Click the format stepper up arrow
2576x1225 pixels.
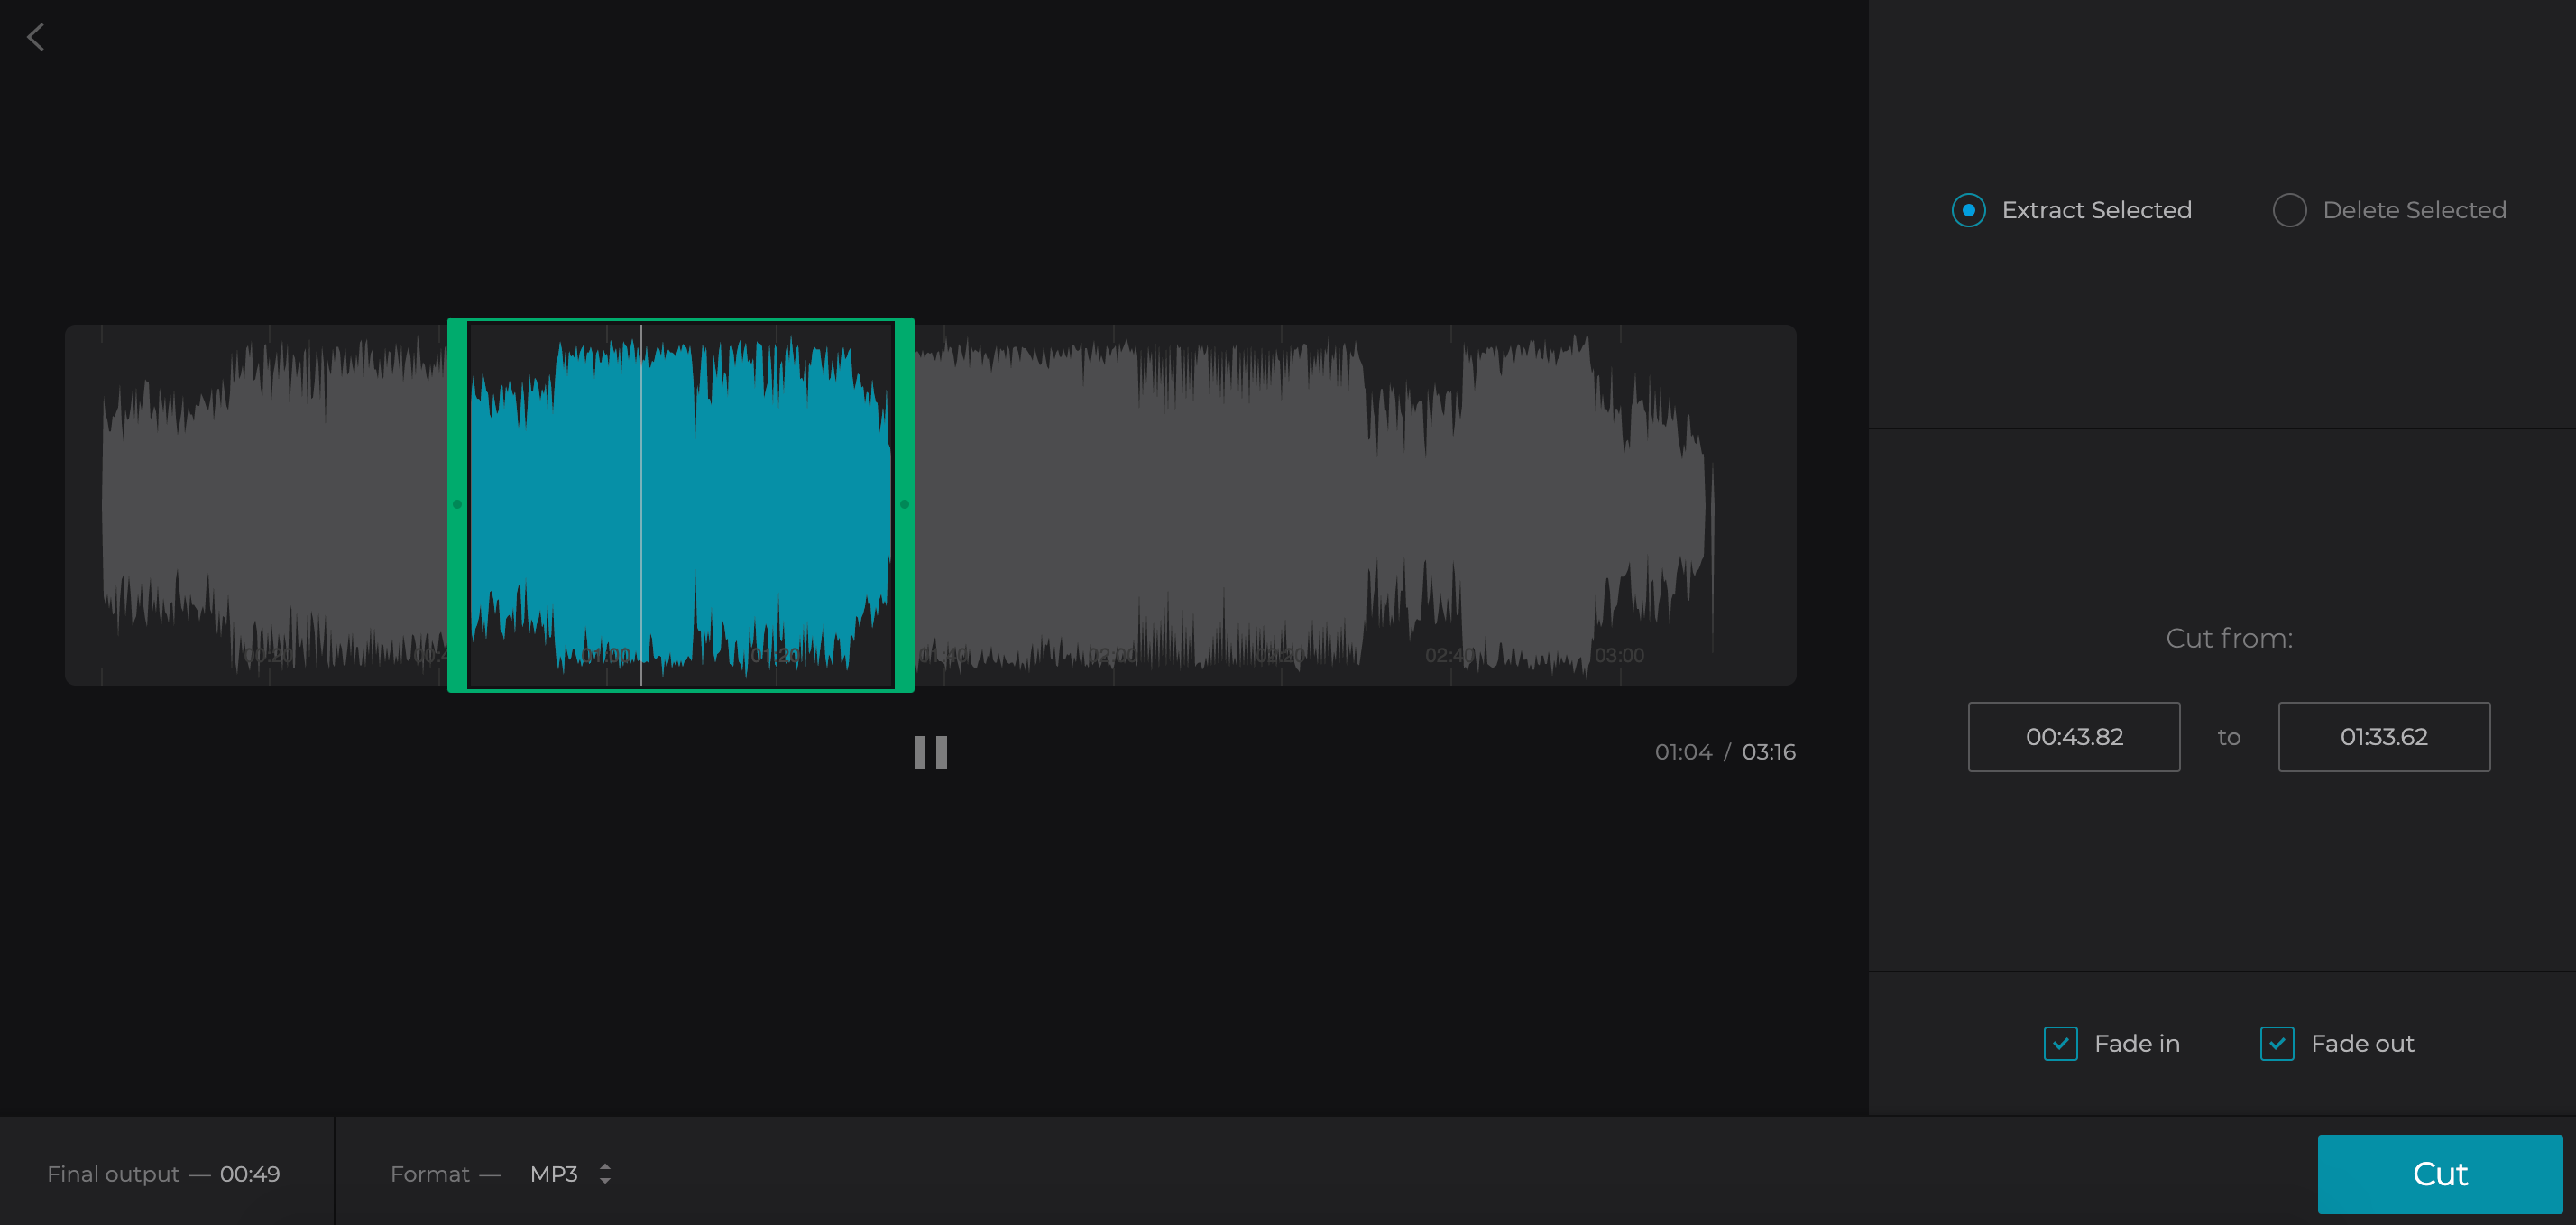[605, 1168]
